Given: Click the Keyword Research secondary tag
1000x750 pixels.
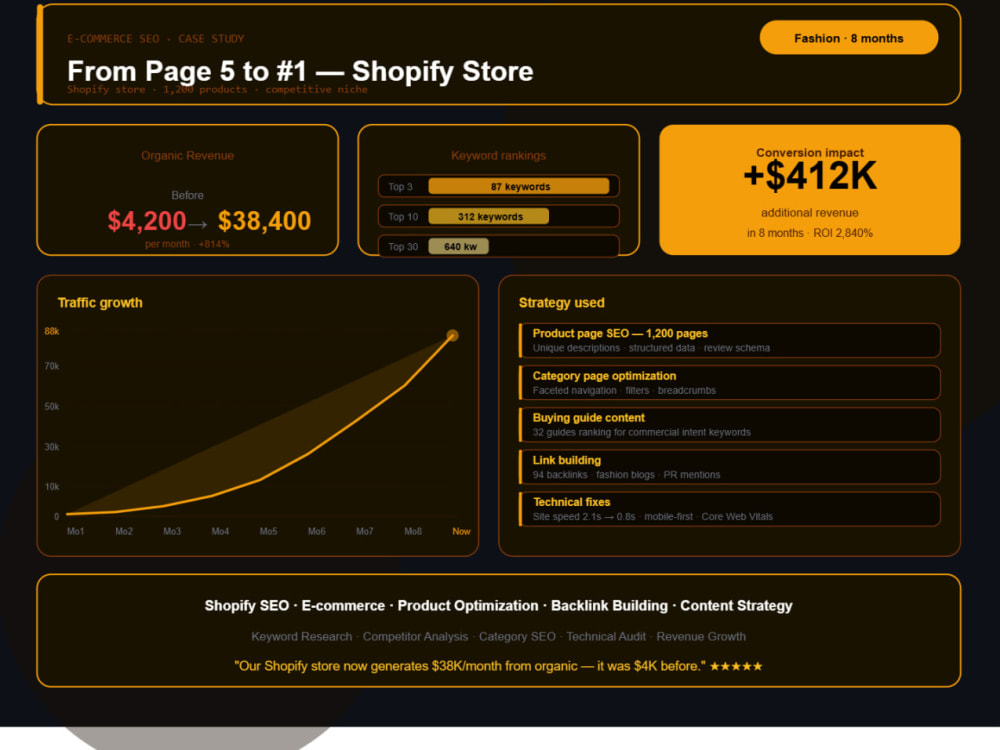Looking at the screenshot, I should [x=301, y=636].
